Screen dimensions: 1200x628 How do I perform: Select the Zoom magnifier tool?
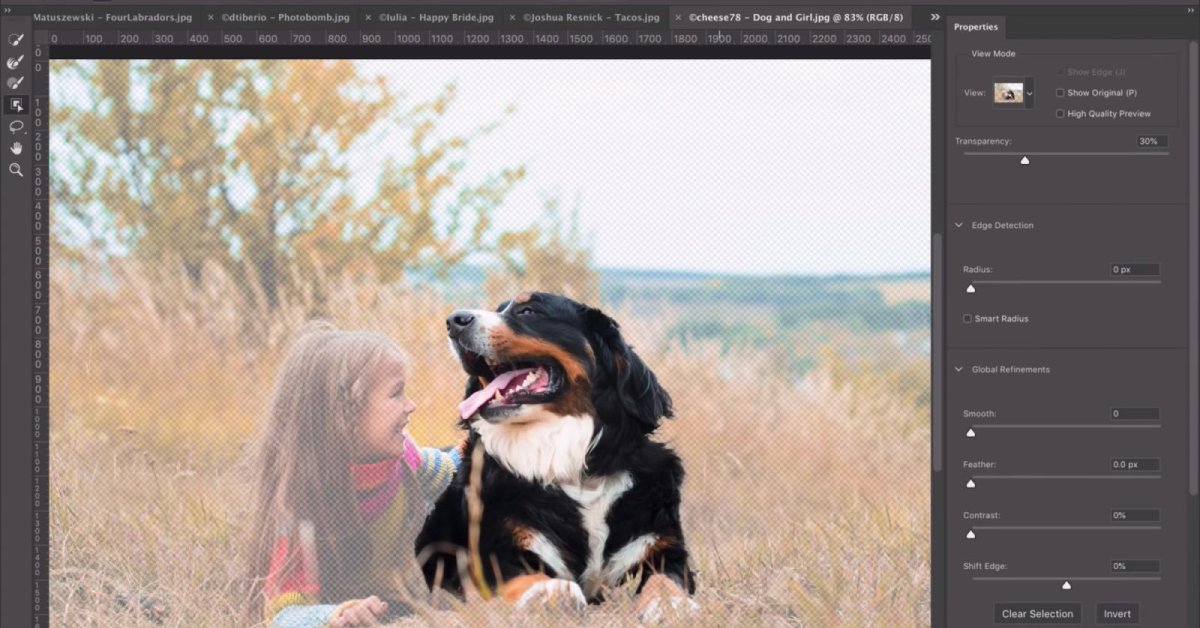coord(16,170)
